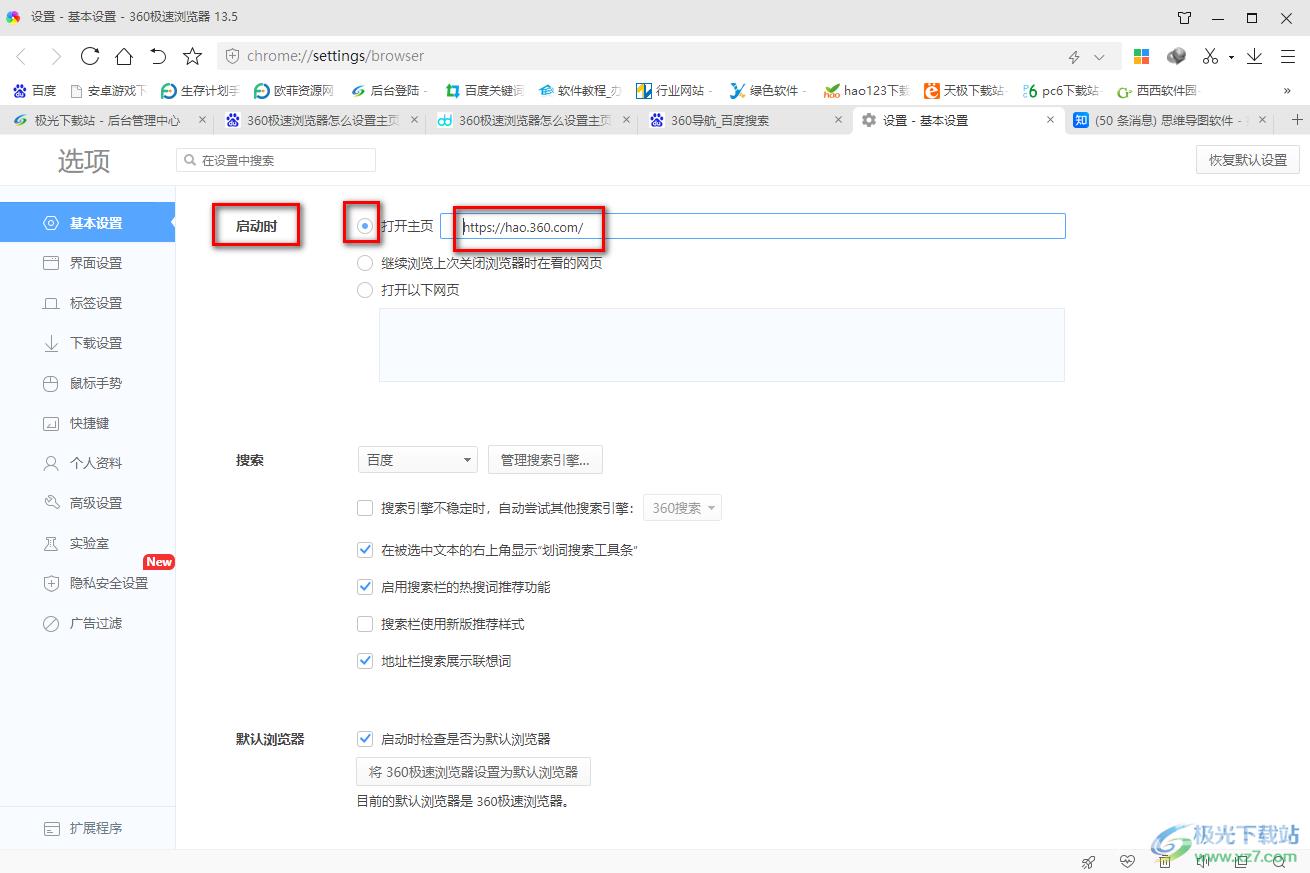Close the 设置 - 基本设置 tab
The height and width of the screenshot is (873, 1310).
[1050, 120]
